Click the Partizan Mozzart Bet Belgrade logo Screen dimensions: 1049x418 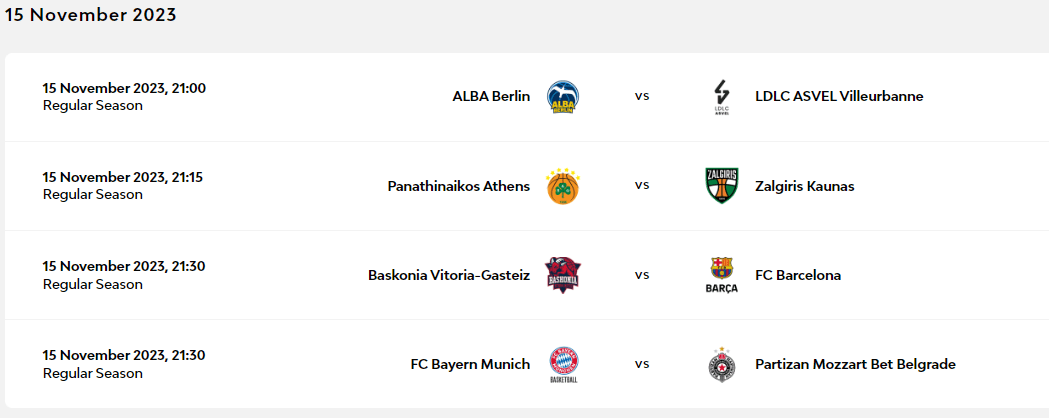click(x=721, y=365)
